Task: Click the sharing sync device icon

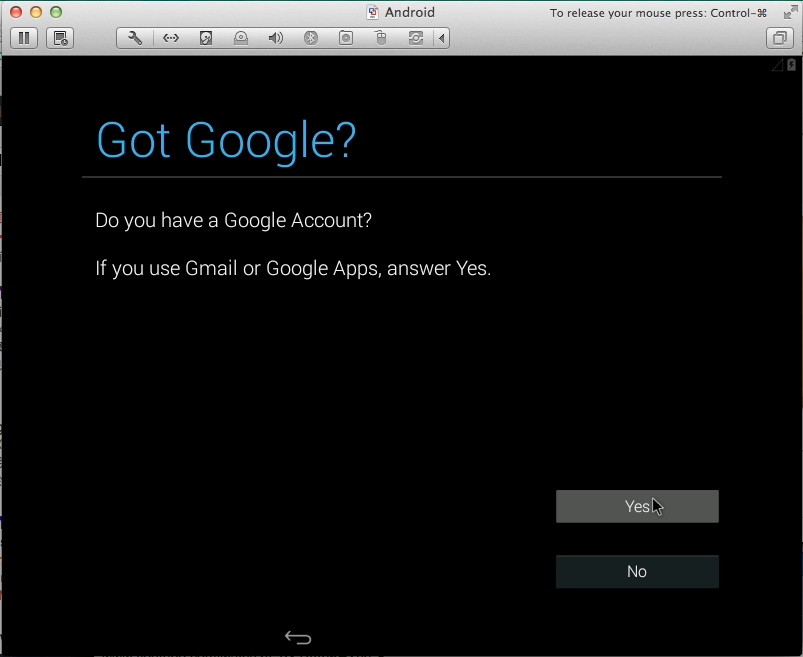Action: pos(415,38)
